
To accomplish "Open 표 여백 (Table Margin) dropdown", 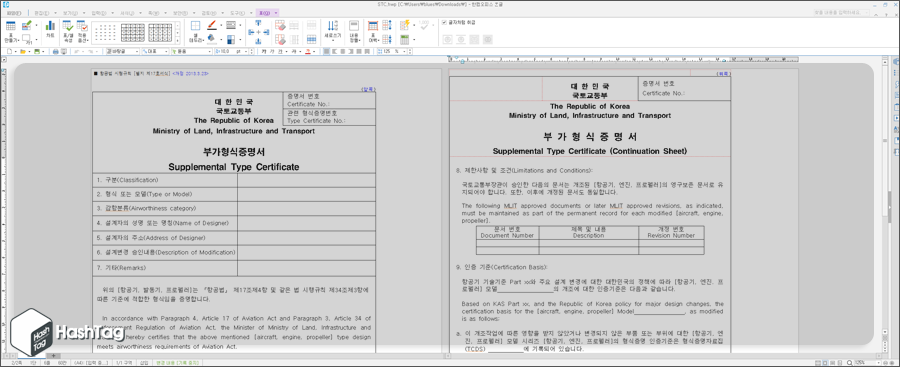I will [x=373, y=32].
